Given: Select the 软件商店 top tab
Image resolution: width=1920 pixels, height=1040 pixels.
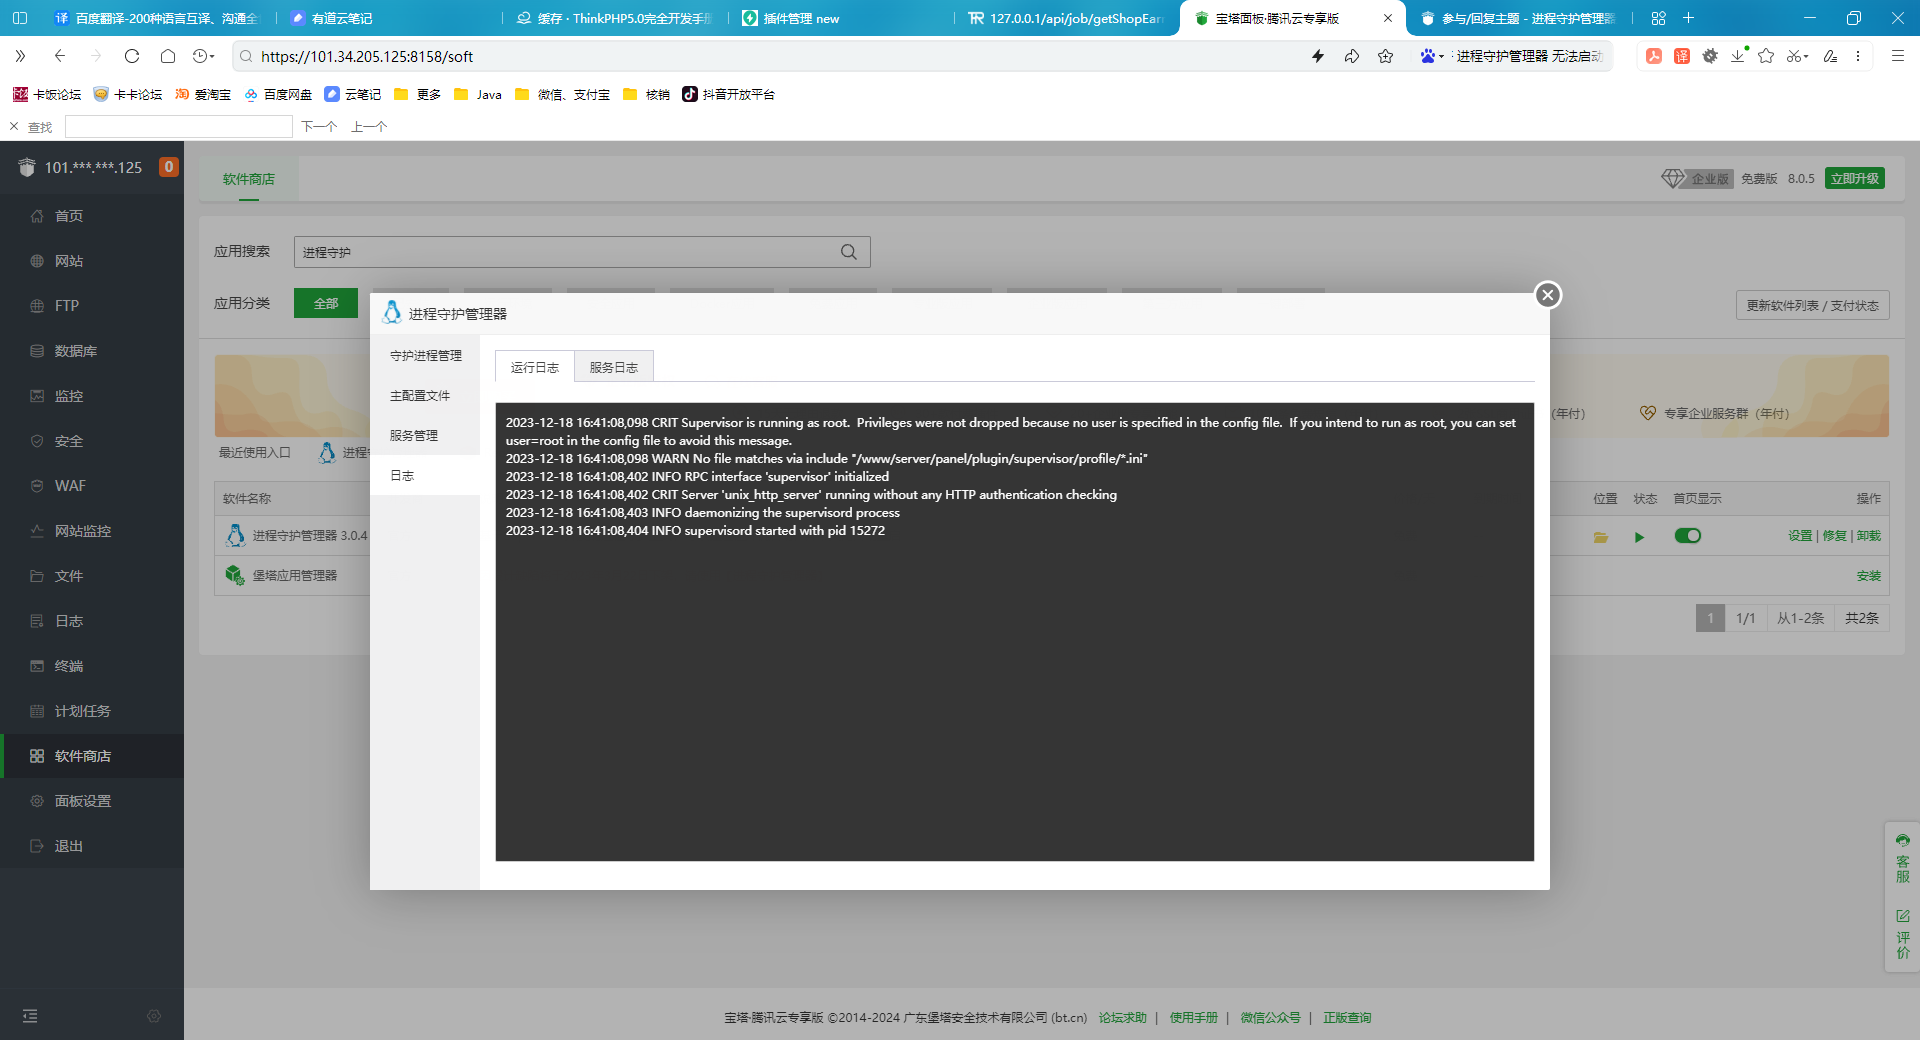Looking at the screenshot, I should [x=248, y=179].
